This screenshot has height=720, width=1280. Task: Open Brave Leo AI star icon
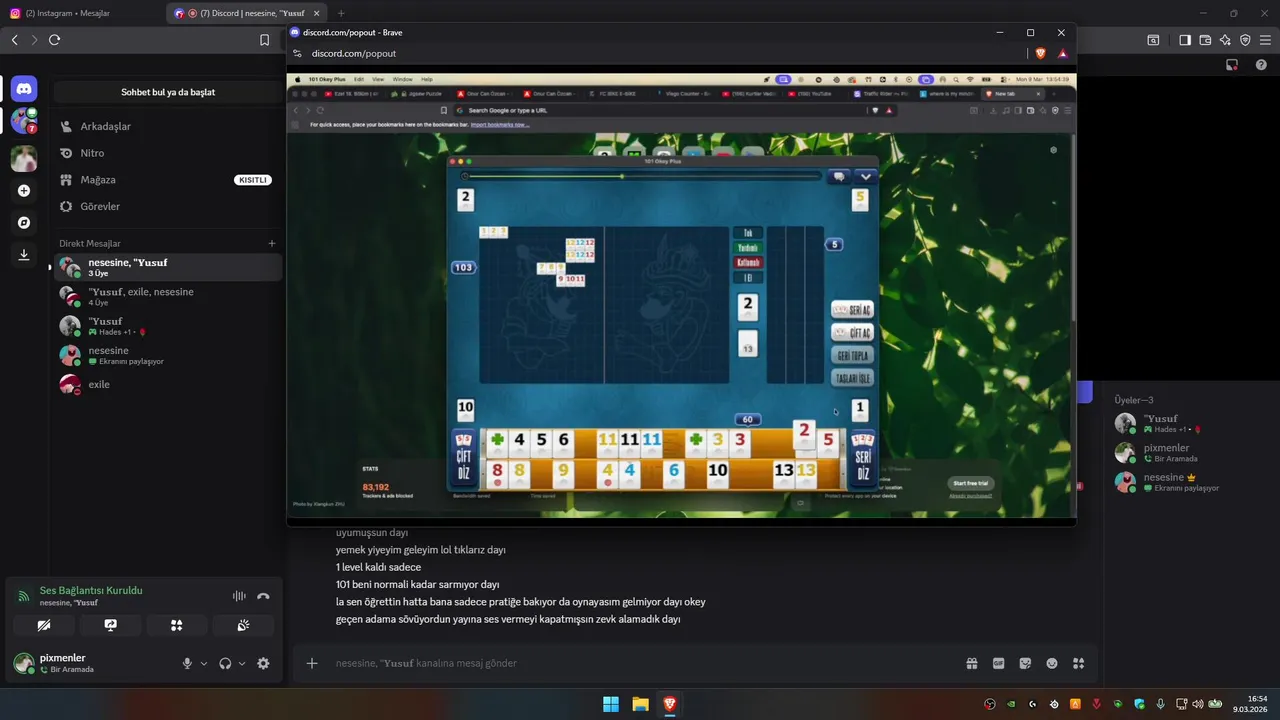1225,40
